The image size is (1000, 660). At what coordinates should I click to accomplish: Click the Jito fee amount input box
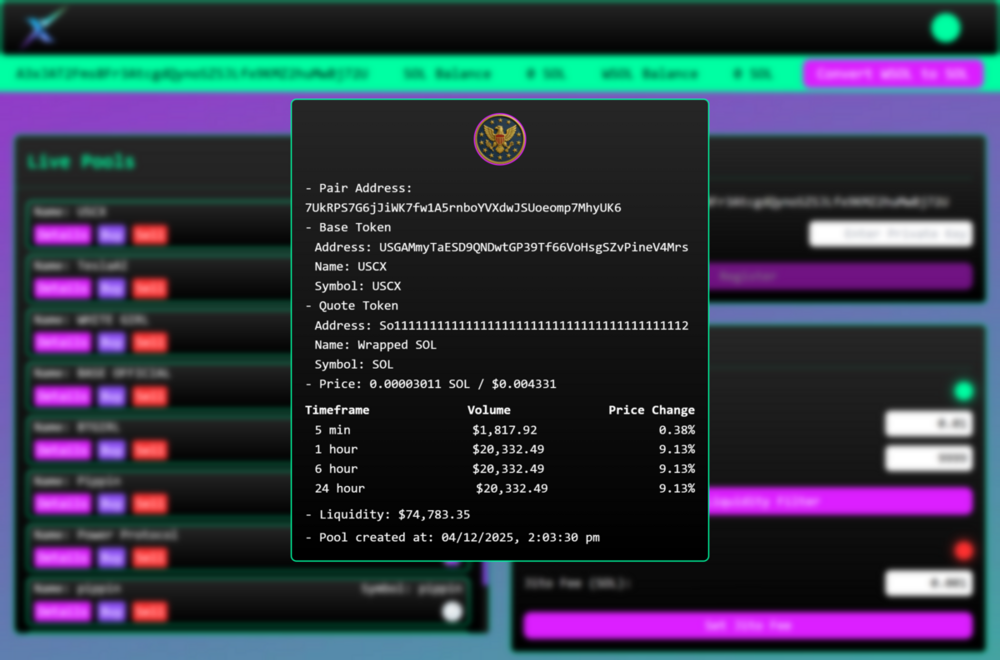pyautogui.click(x=928, y=583)
